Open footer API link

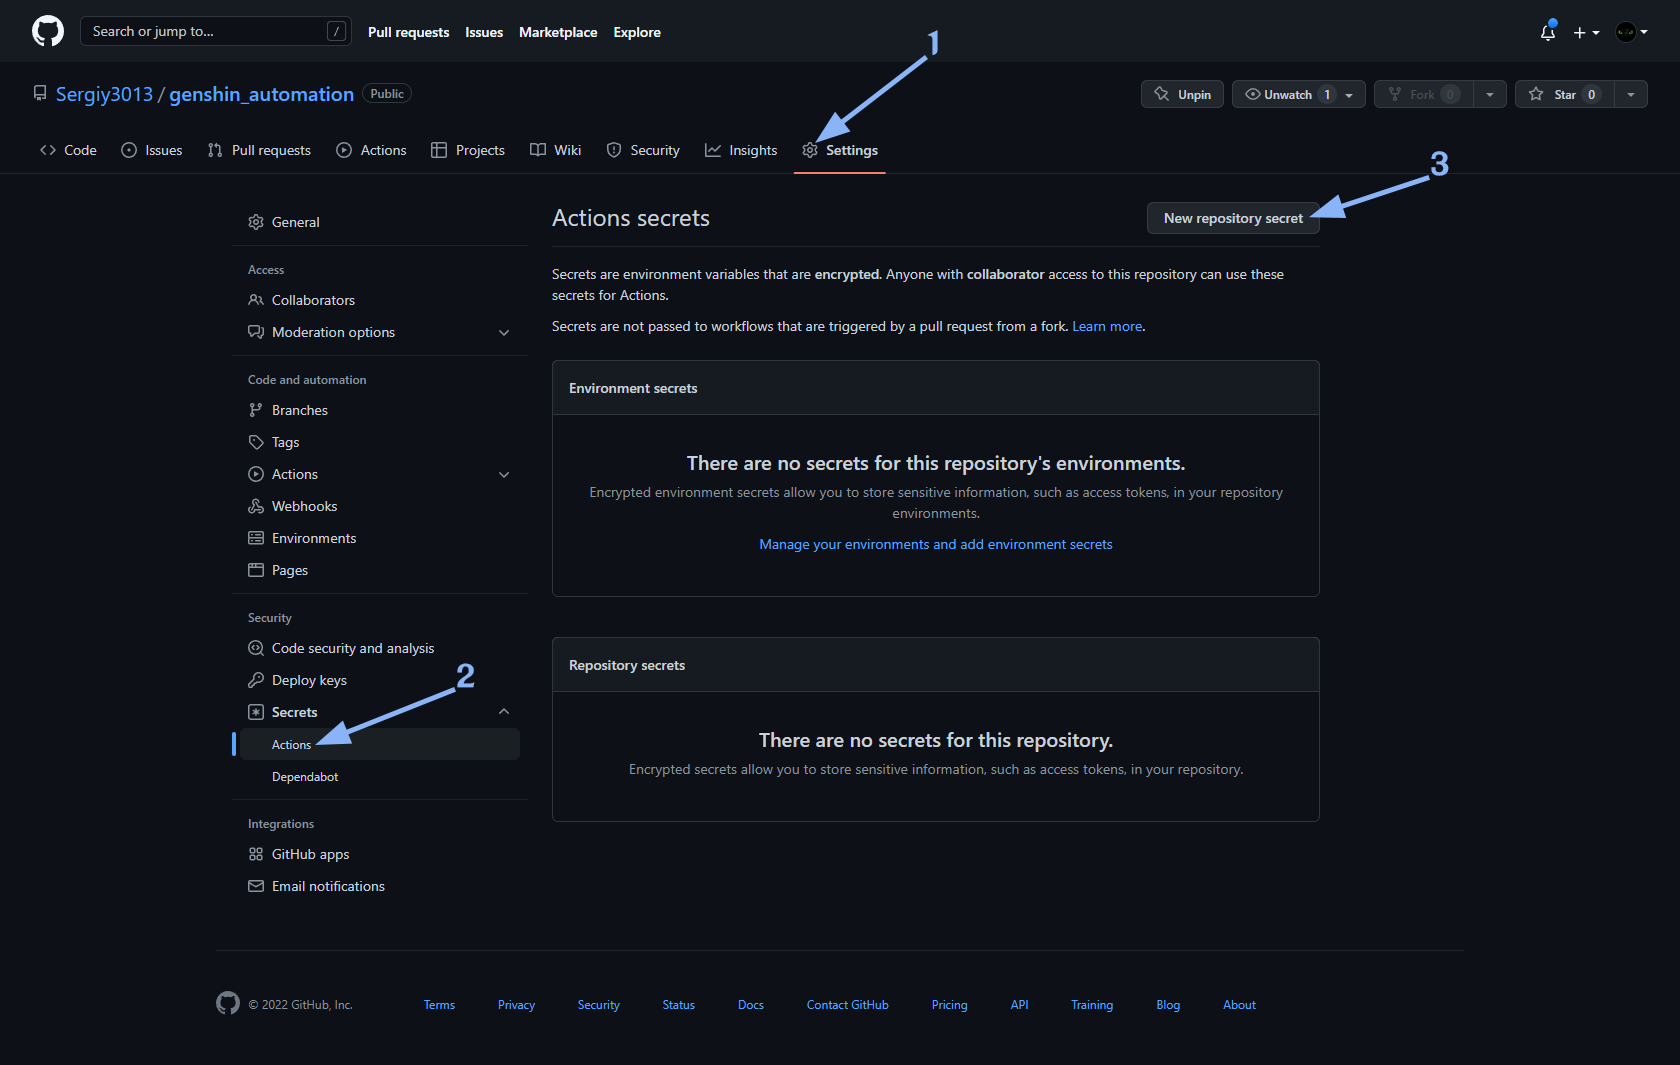[x=1019, y=1005]
